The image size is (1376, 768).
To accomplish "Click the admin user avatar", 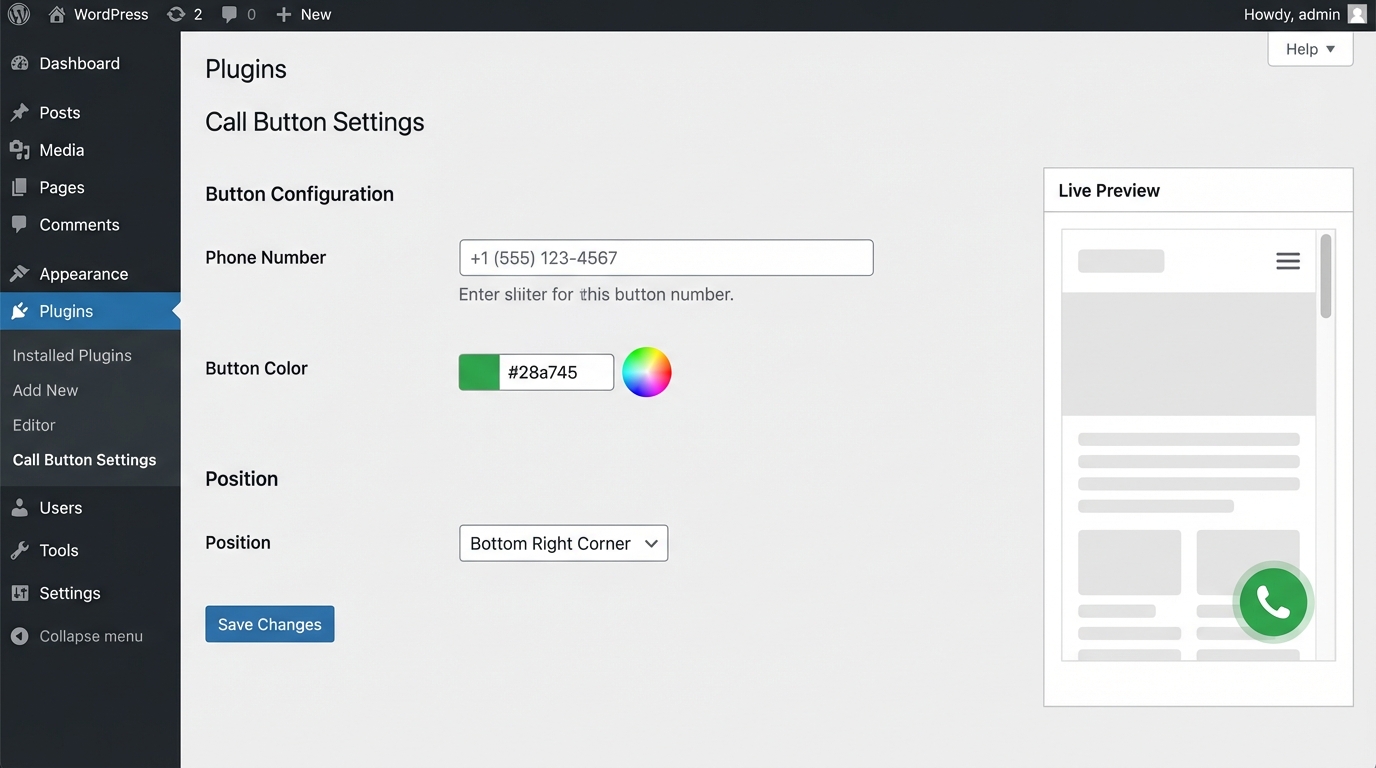I will tap(1357, 14).
